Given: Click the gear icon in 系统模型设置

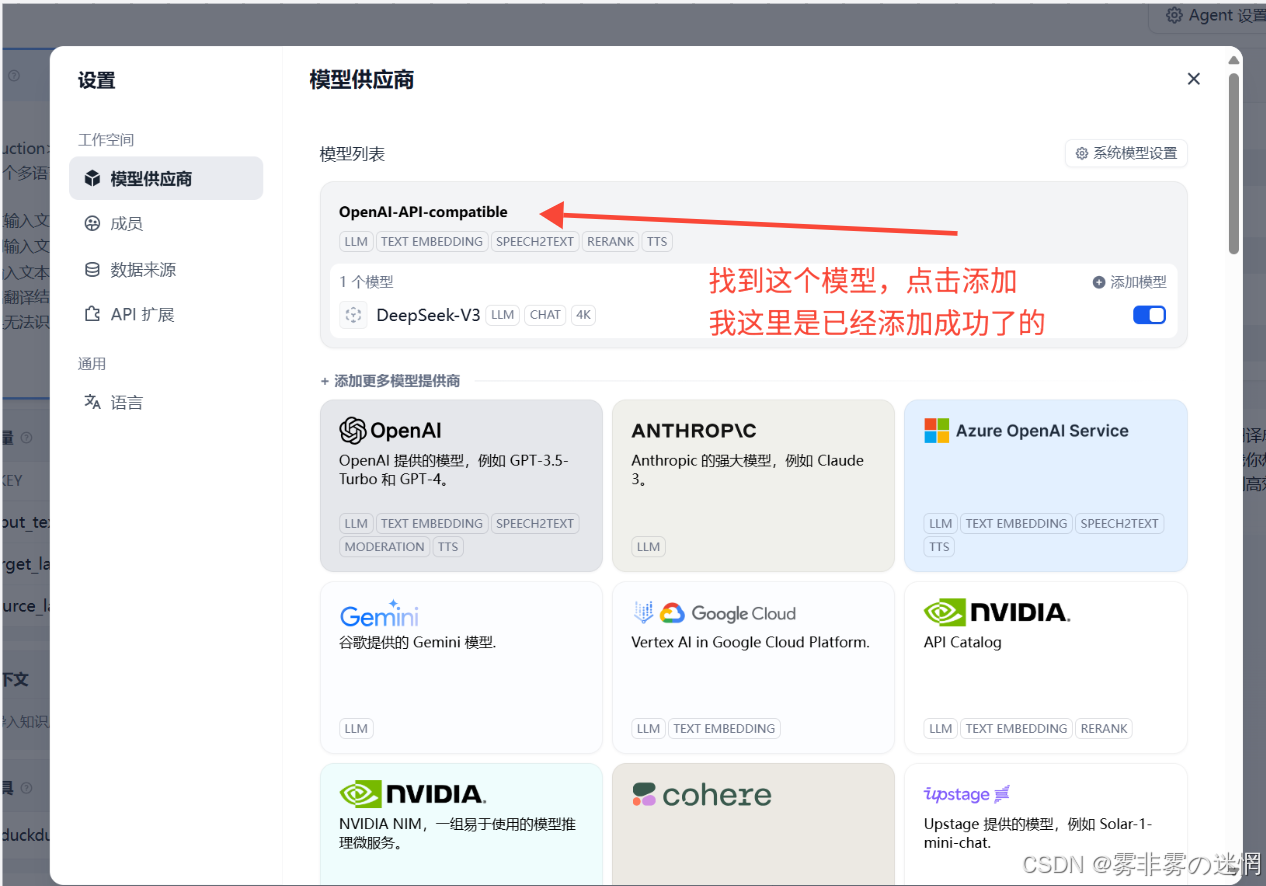Looking at the screenshot, I should coord(1082,153).
